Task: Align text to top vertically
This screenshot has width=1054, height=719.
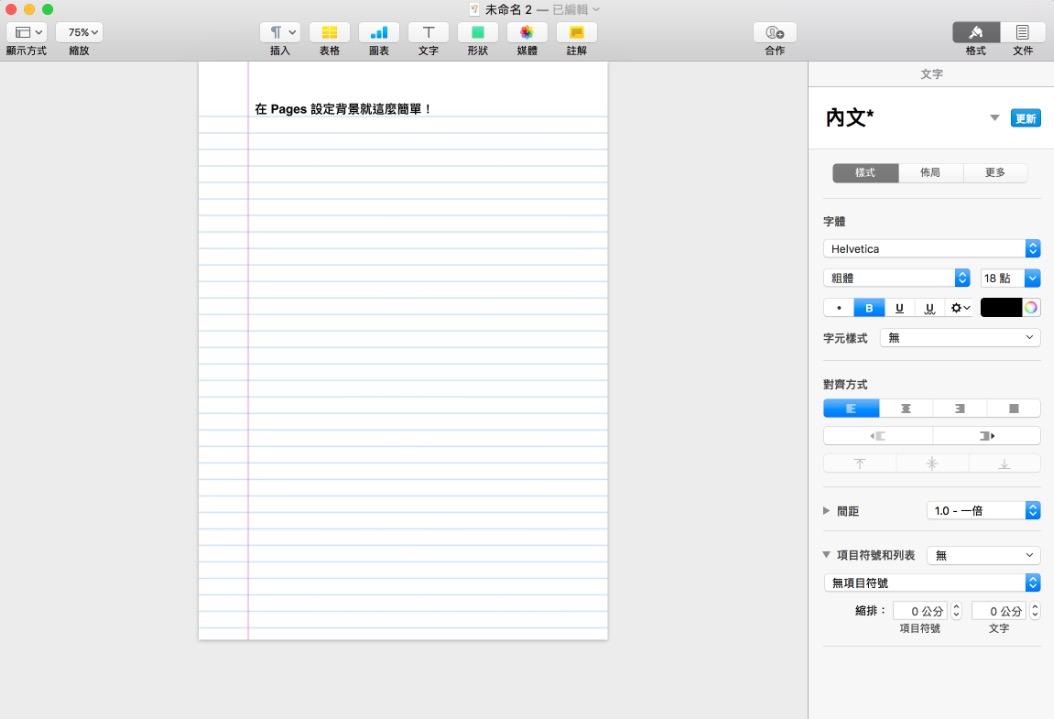Action: (859, 464)
